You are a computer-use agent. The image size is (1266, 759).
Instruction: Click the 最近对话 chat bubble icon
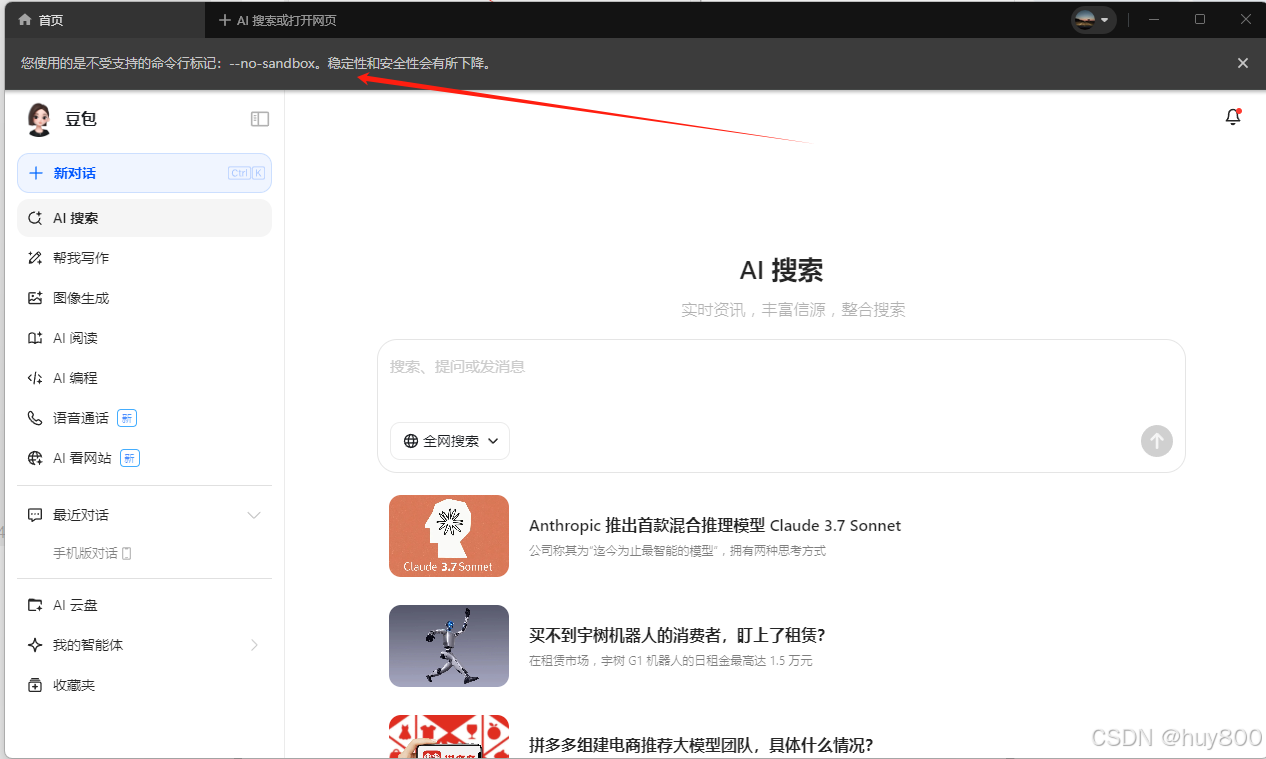pyautogui.click(x=35, y=515)
